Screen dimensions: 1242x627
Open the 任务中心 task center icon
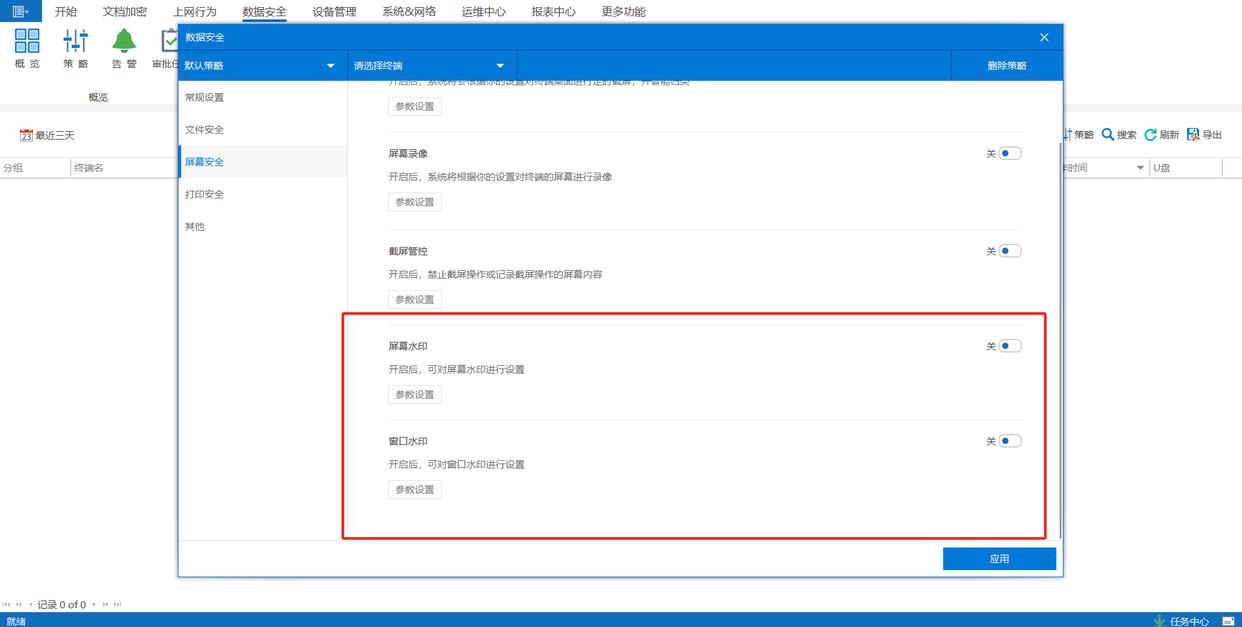click(1160, 621)
